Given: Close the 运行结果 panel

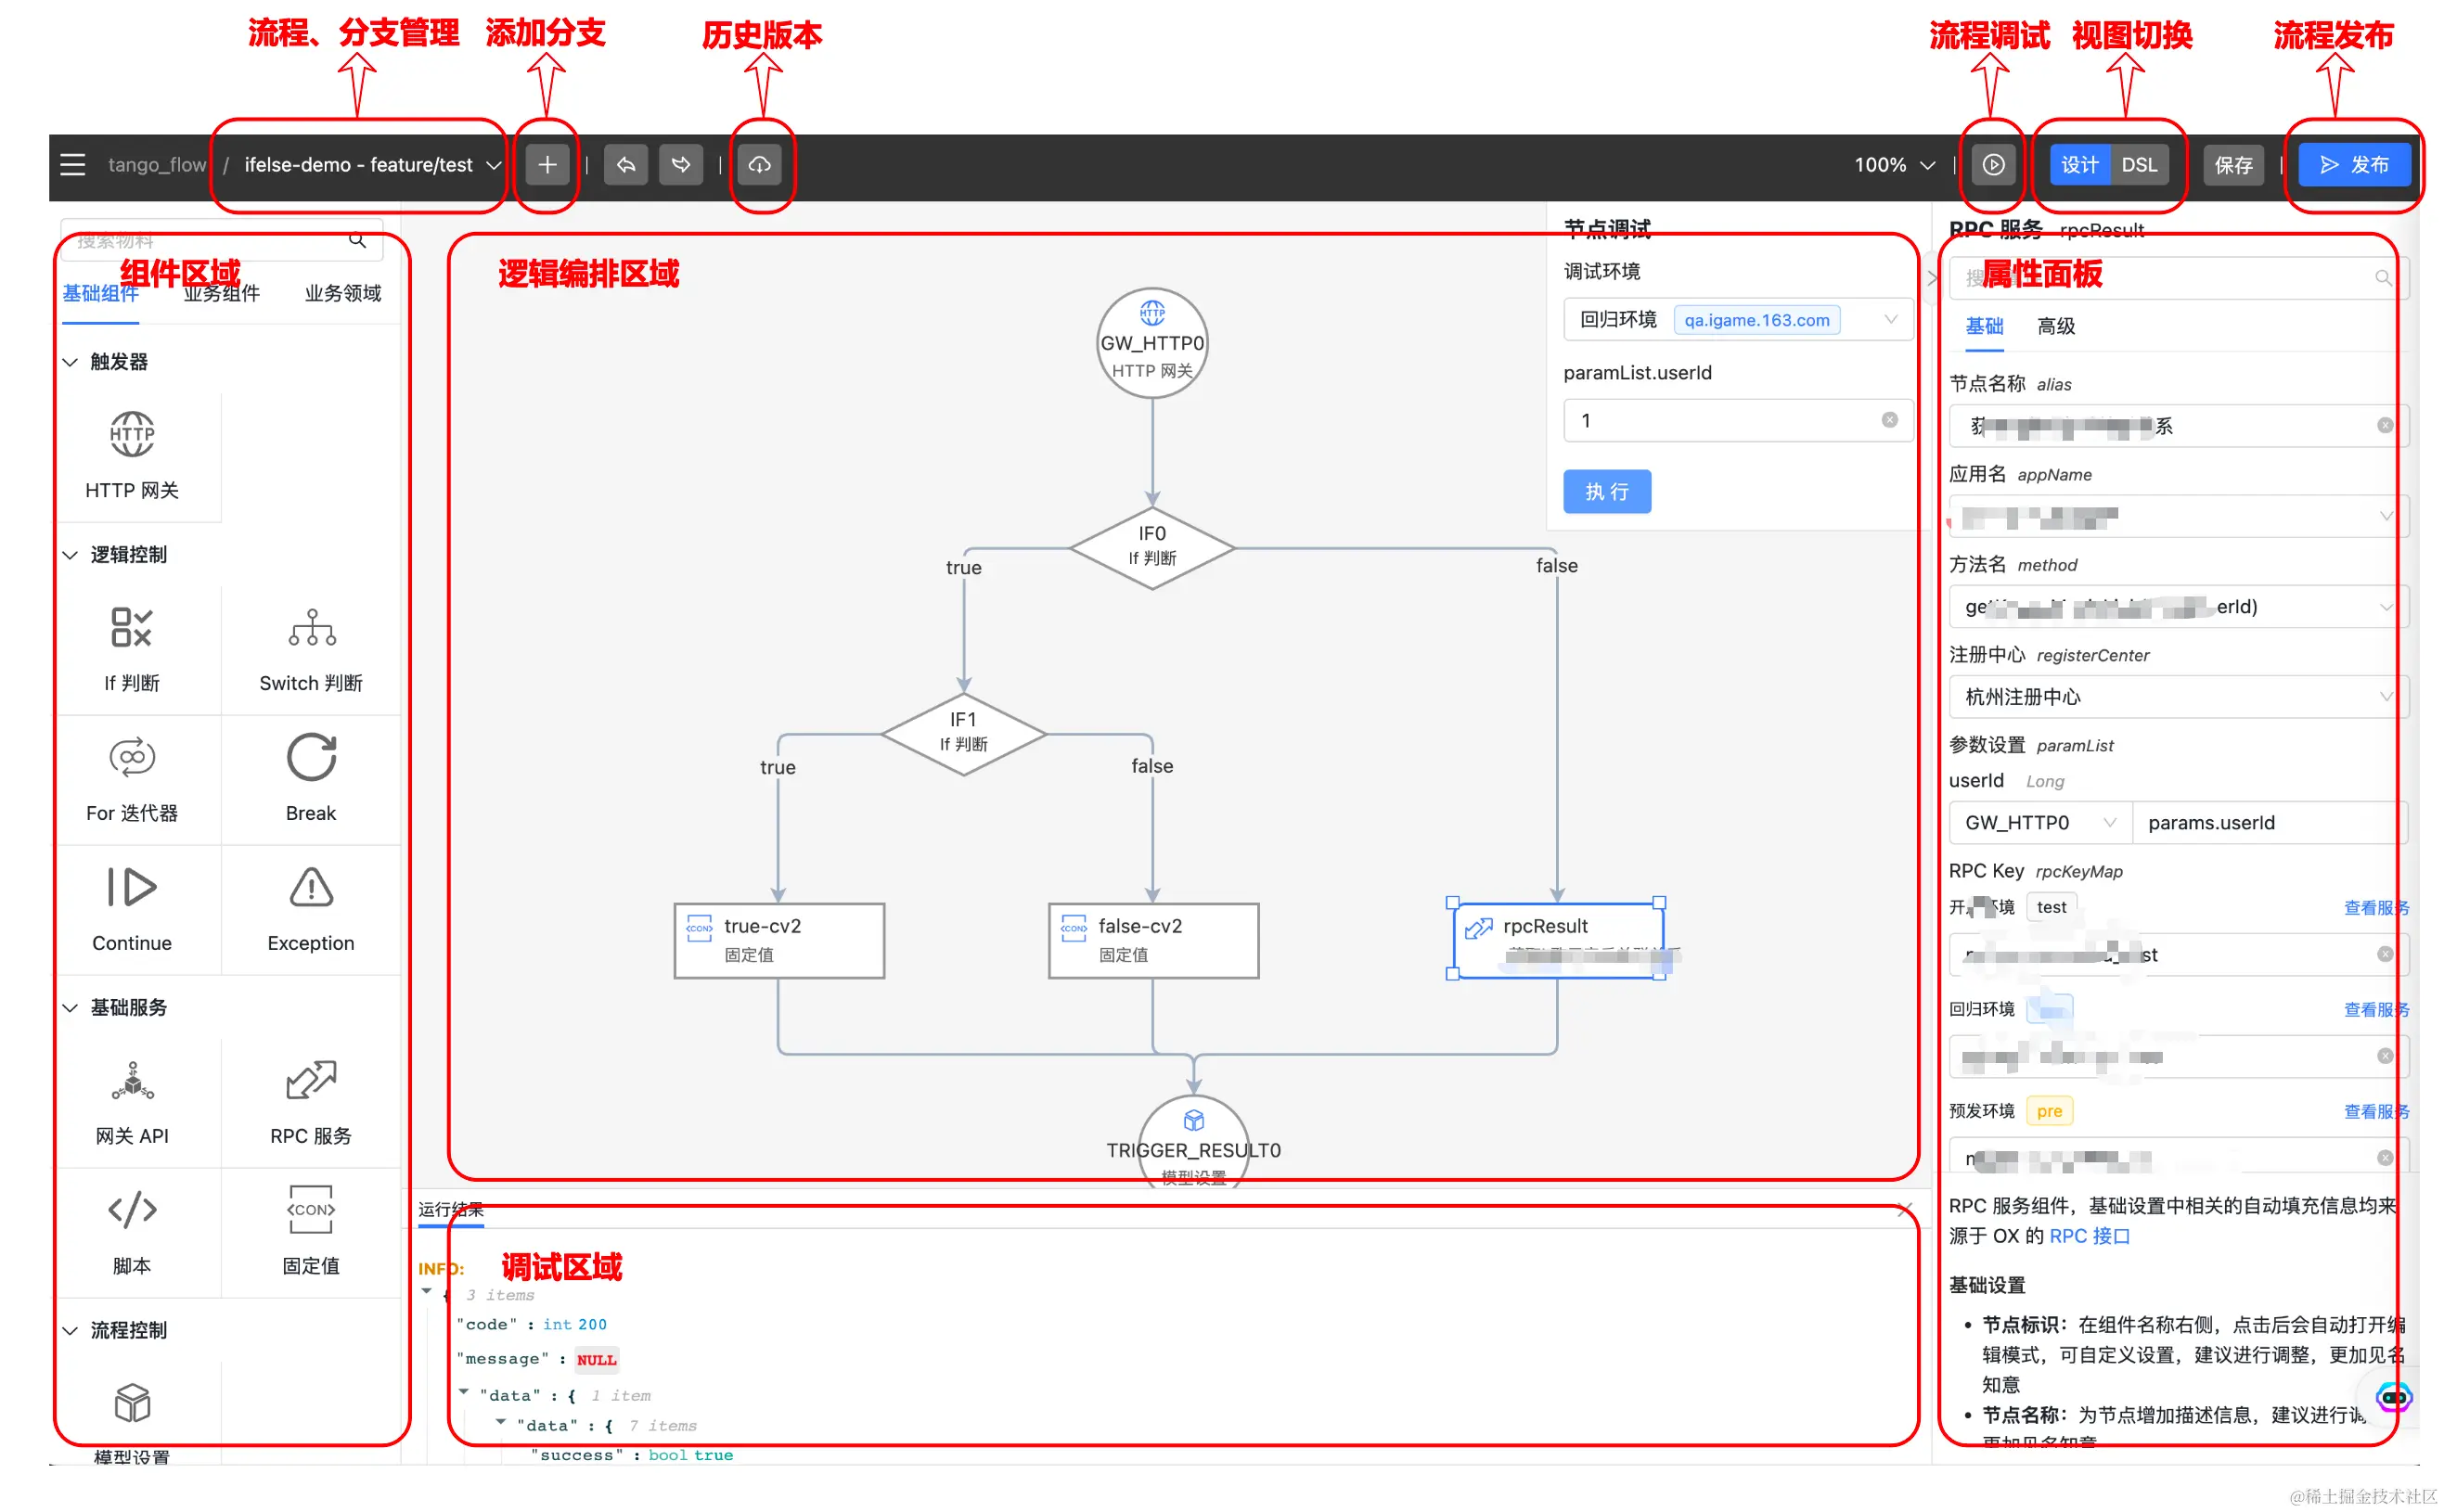Looking at the screenshot, I should coord(1904,1210).
